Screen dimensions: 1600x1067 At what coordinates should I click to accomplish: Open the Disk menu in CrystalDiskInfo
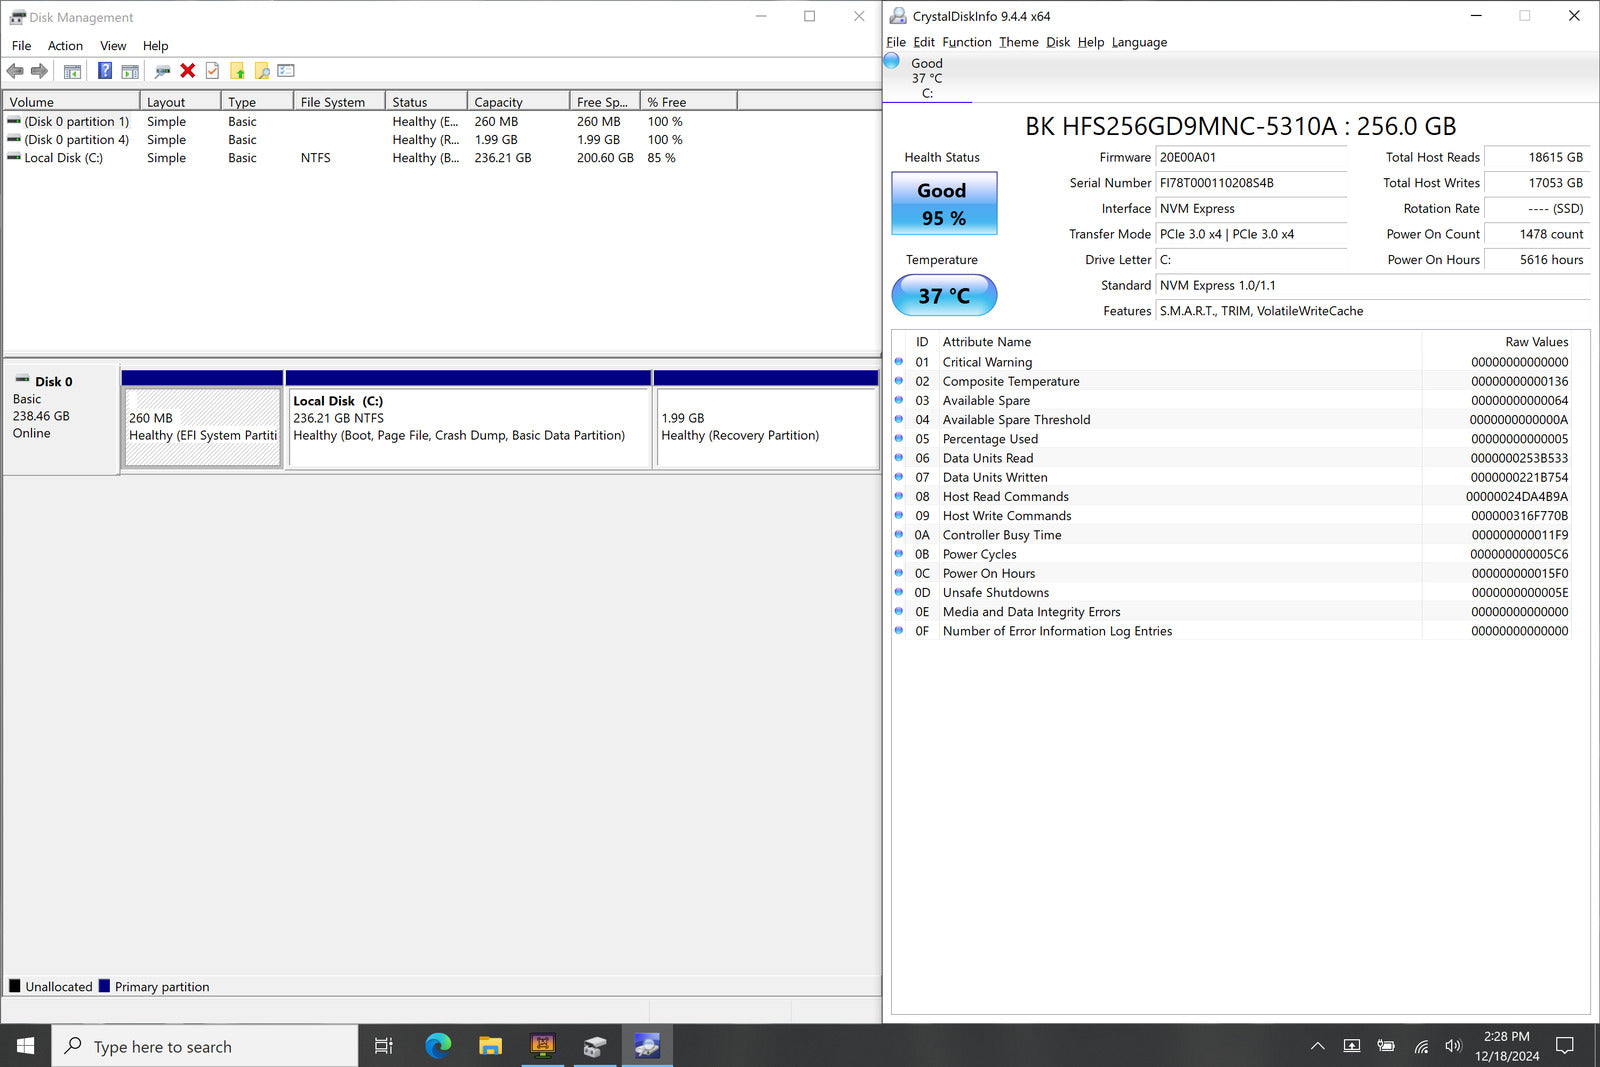[1058, 42]
